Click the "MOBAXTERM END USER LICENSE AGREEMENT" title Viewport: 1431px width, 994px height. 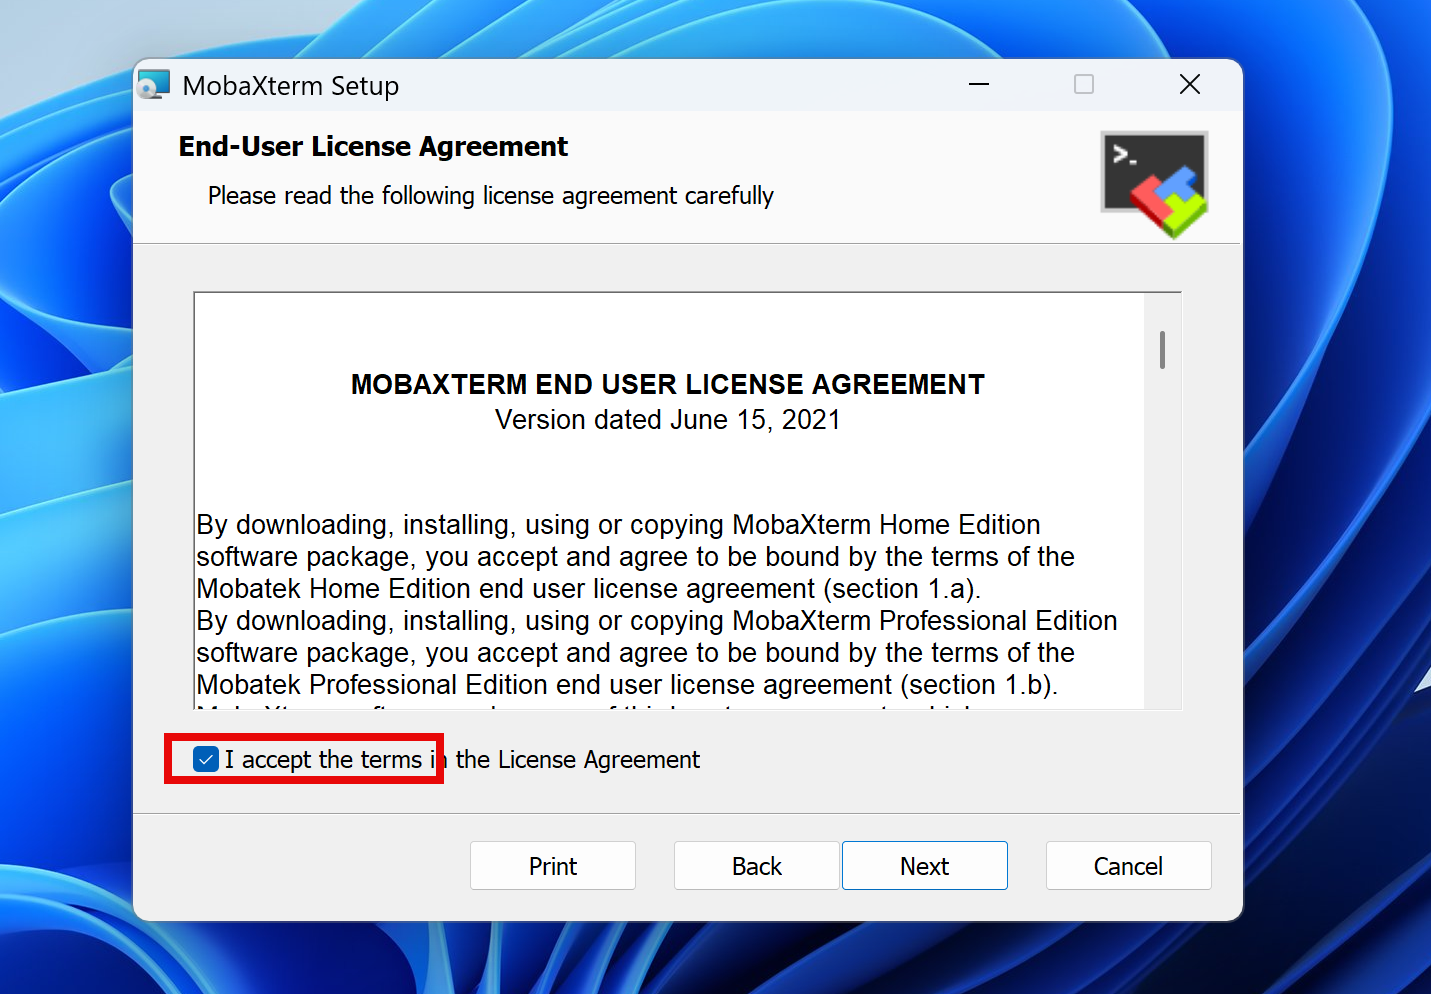pos(667,385)
